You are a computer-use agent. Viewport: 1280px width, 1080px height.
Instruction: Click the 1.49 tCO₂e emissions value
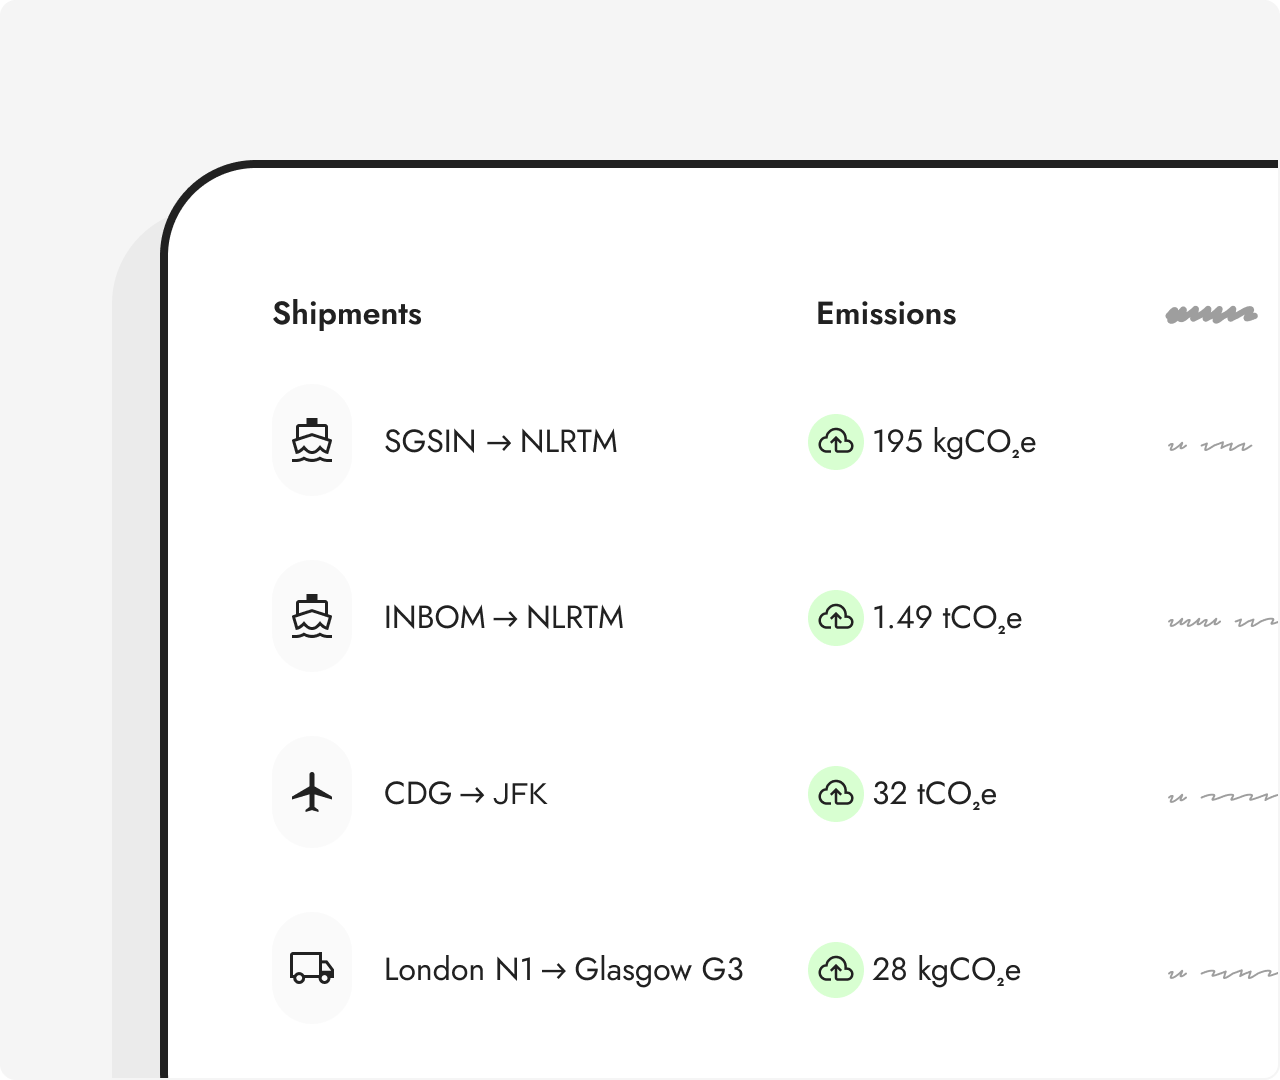(947, 617)
